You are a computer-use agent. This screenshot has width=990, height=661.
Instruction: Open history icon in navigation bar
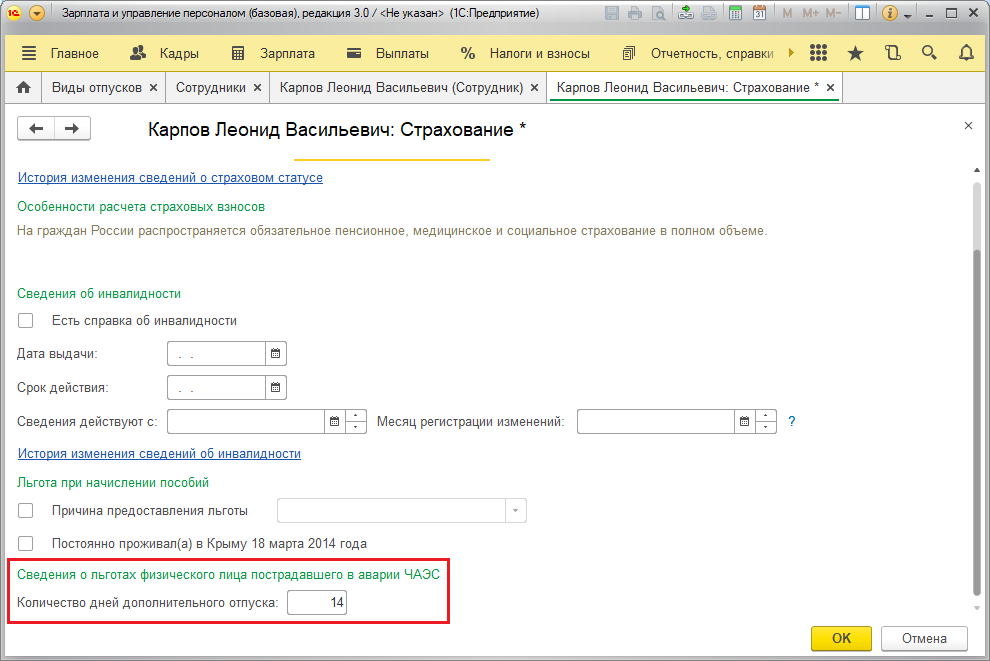(x=893, y=53)
